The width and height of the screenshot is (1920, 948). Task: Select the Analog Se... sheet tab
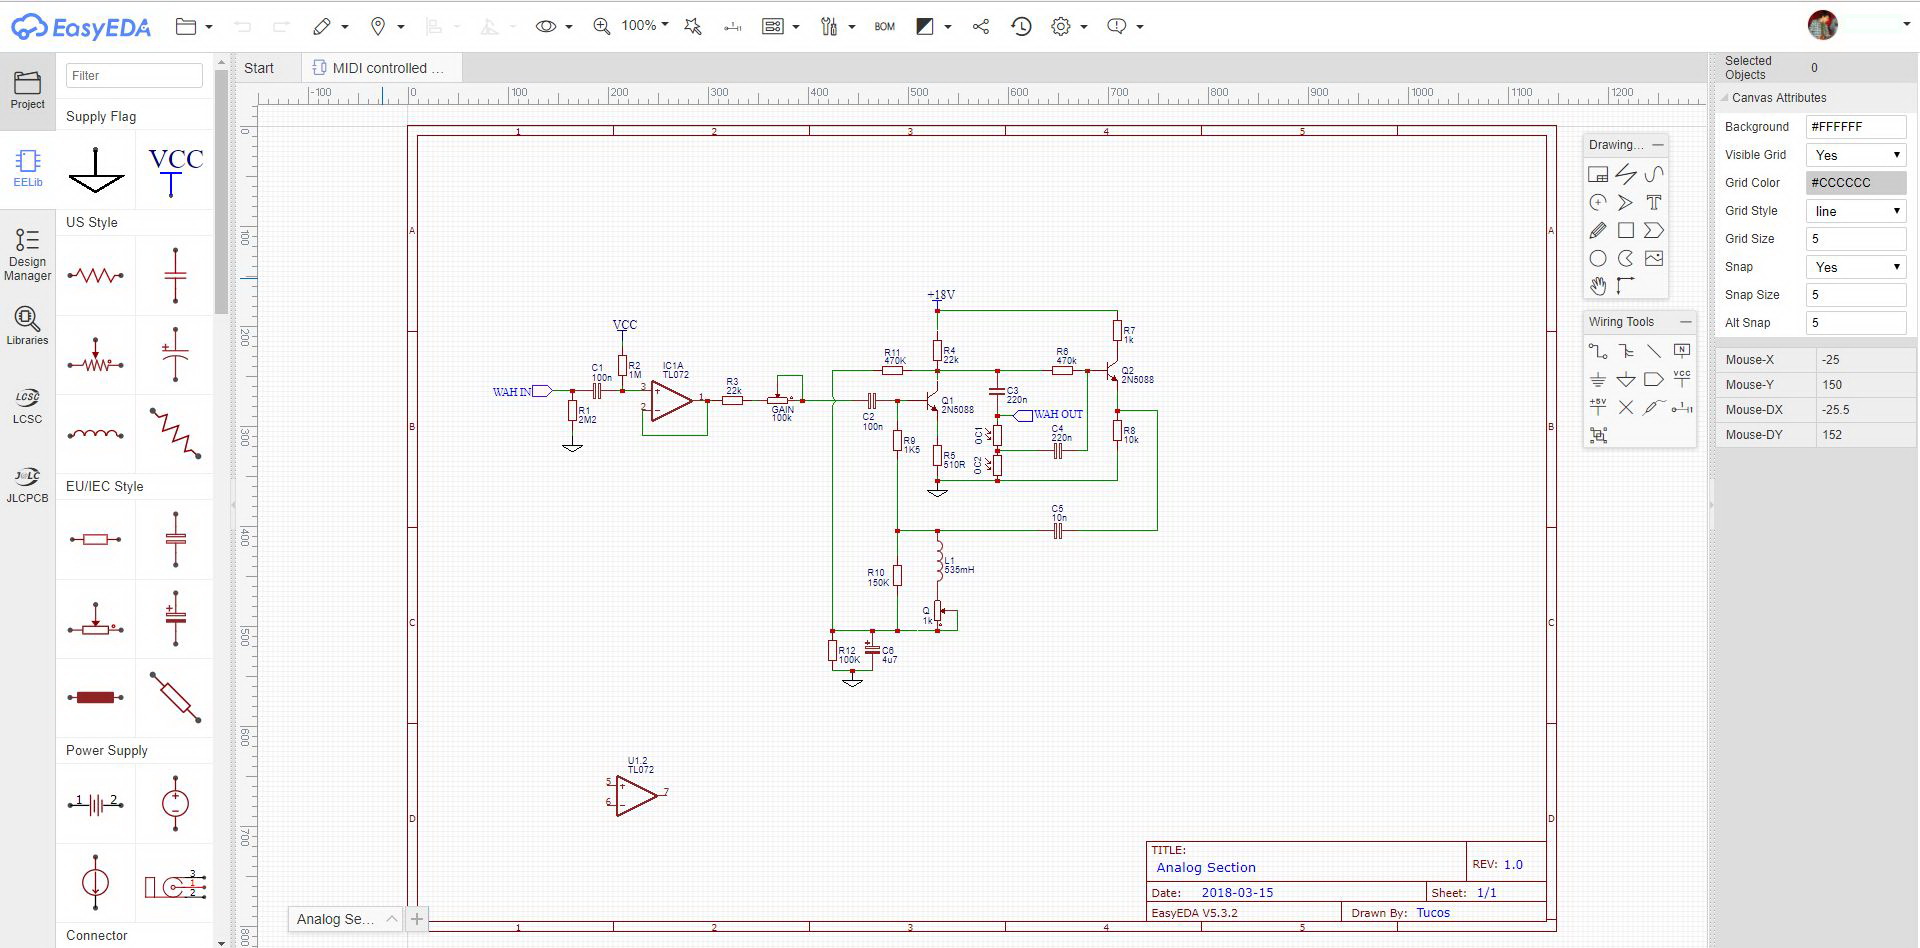point(335,919)
